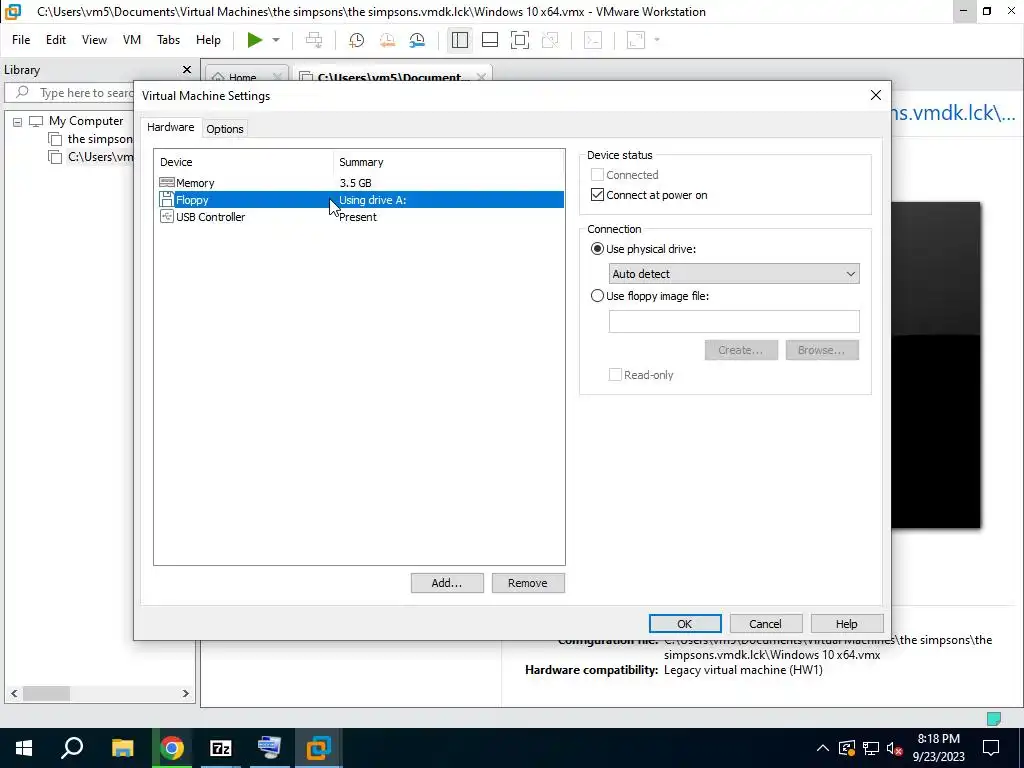Open taskbar Search magnifier

pos(72,748)
